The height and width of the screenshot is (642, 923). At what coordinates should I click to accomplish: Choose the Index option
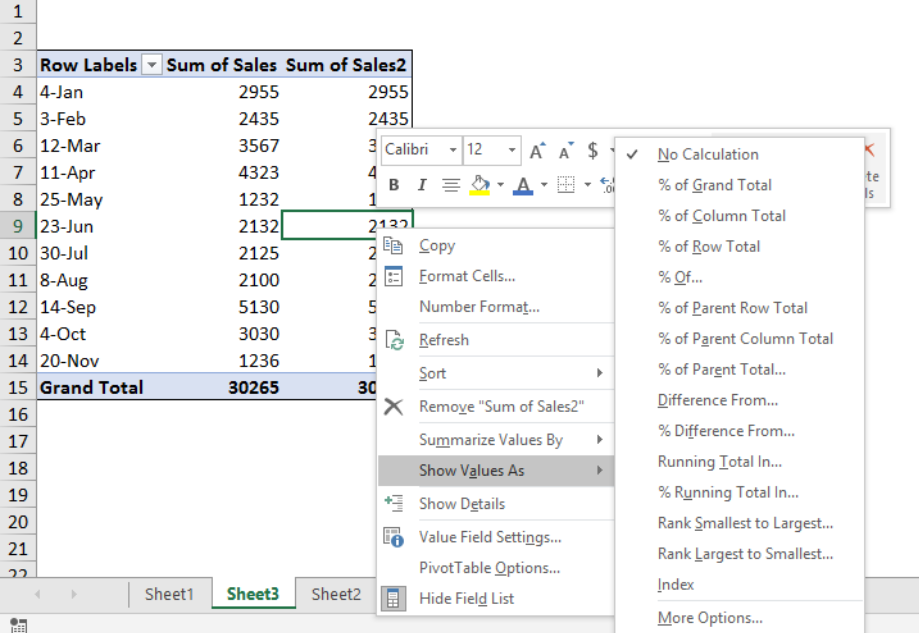(x=739, y=584)
